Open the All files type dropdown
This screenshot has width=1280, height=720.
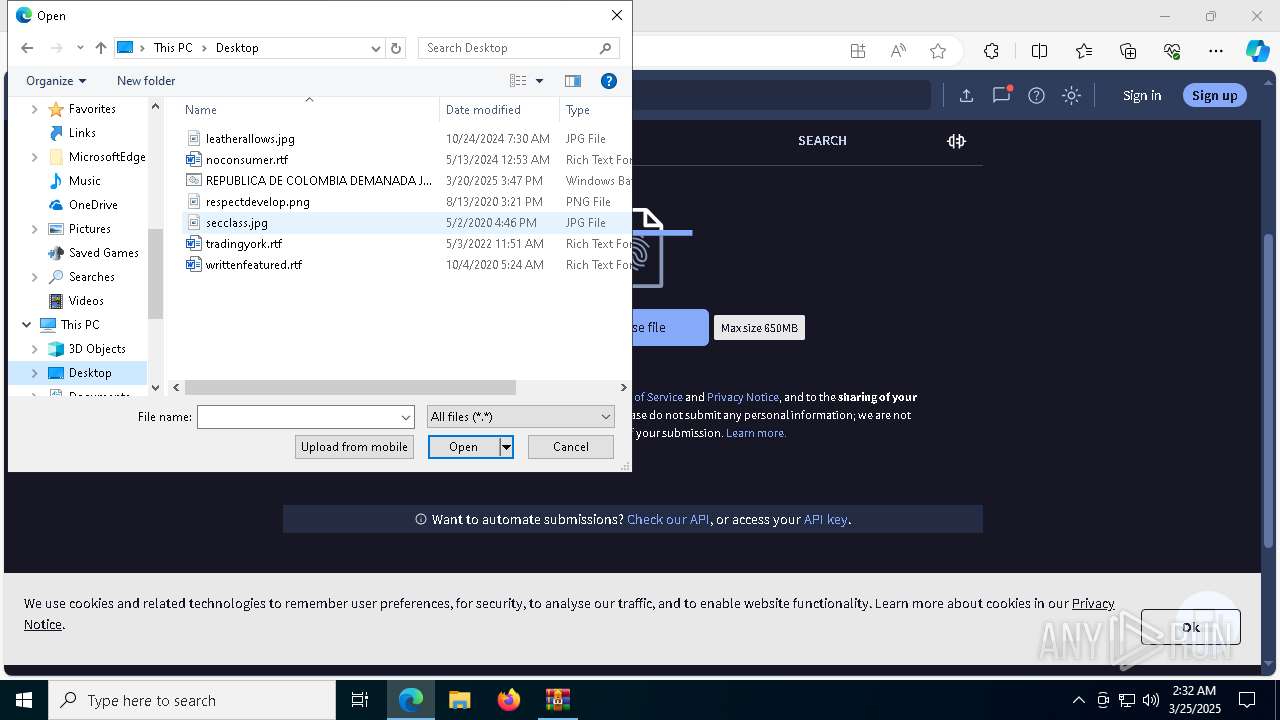520,417
